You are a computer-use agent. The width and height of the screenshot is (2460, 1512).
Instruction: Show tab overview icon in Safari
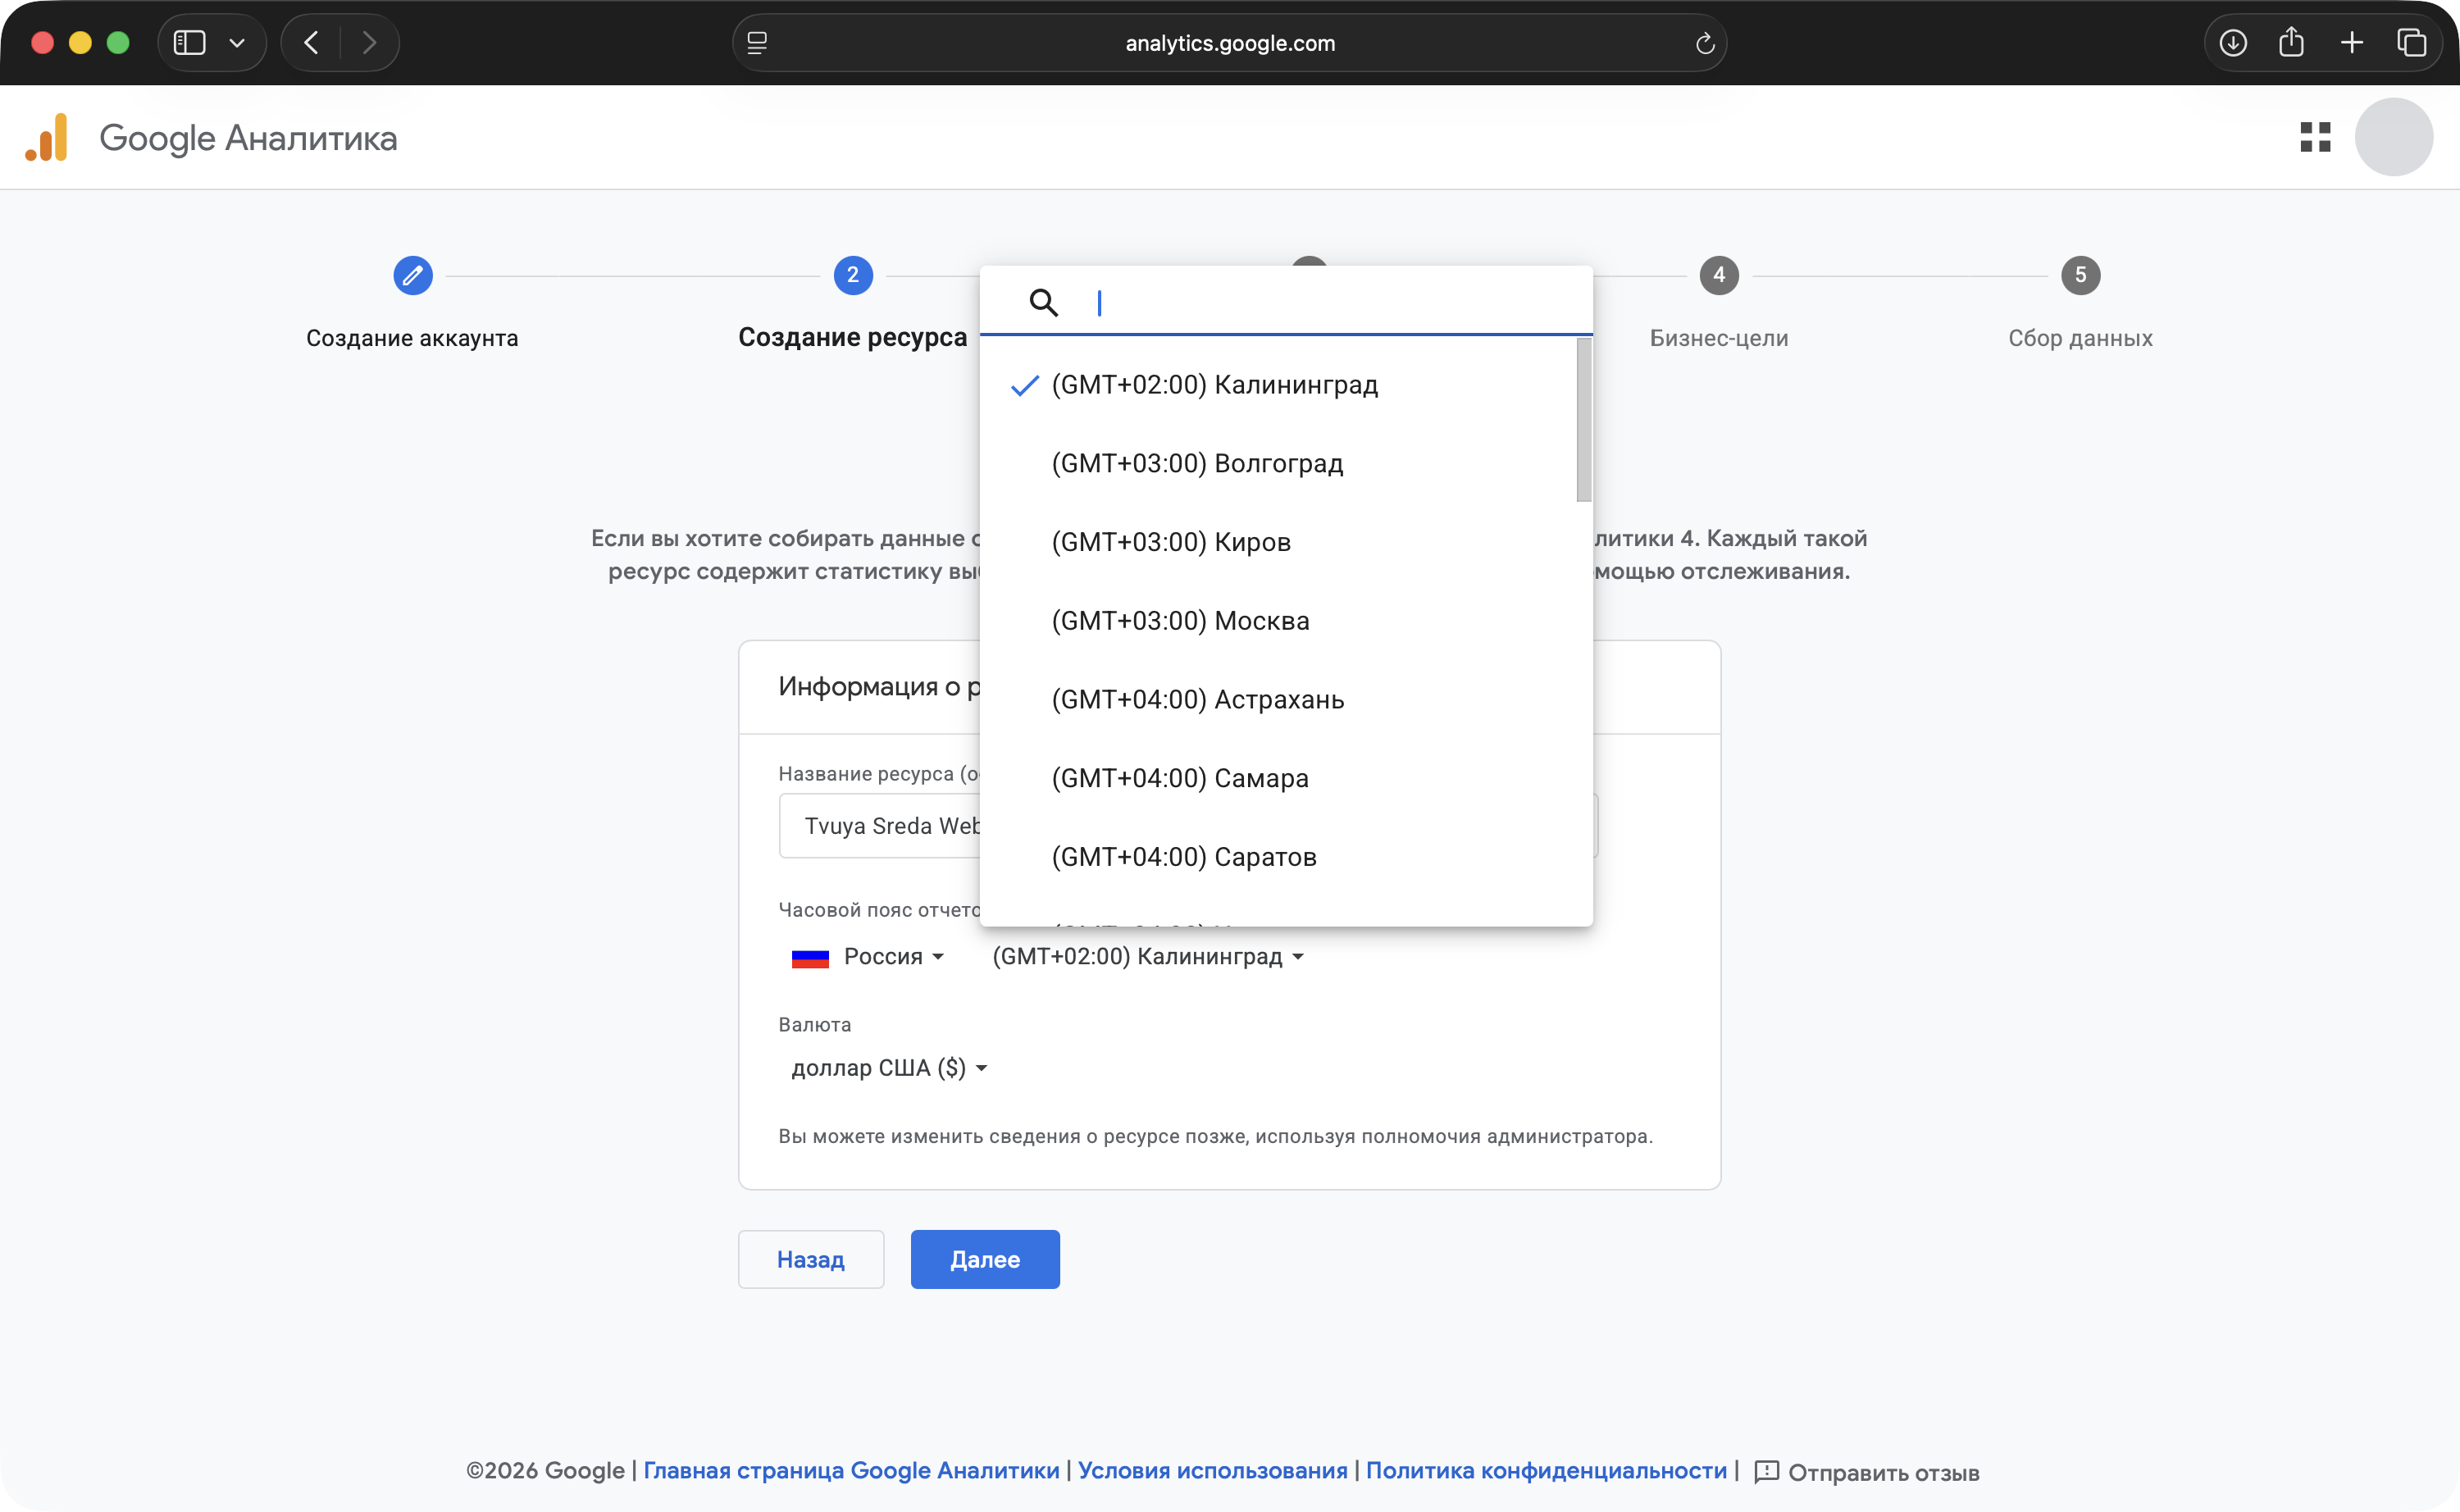pyautogui.click(x=2411, y=43)
